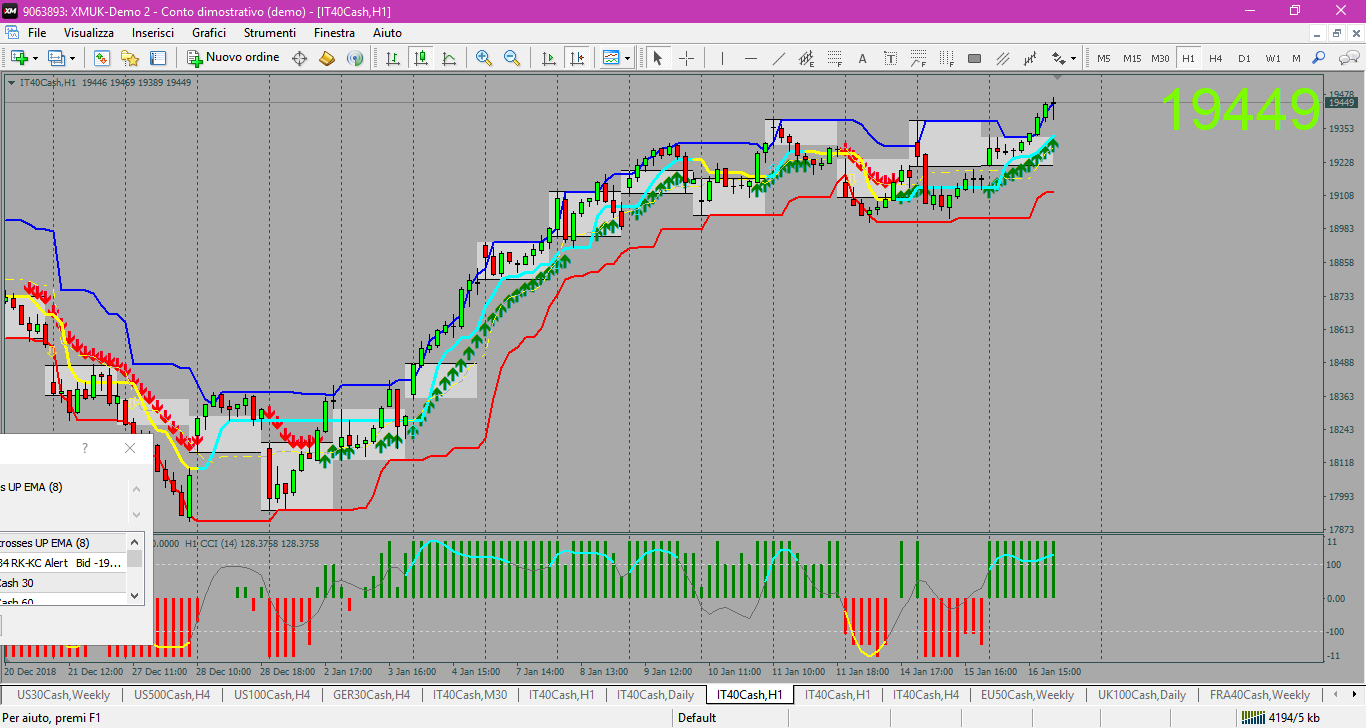Select the crosshair tool
Screen dimensions: 1366x728
click(686, 58)
